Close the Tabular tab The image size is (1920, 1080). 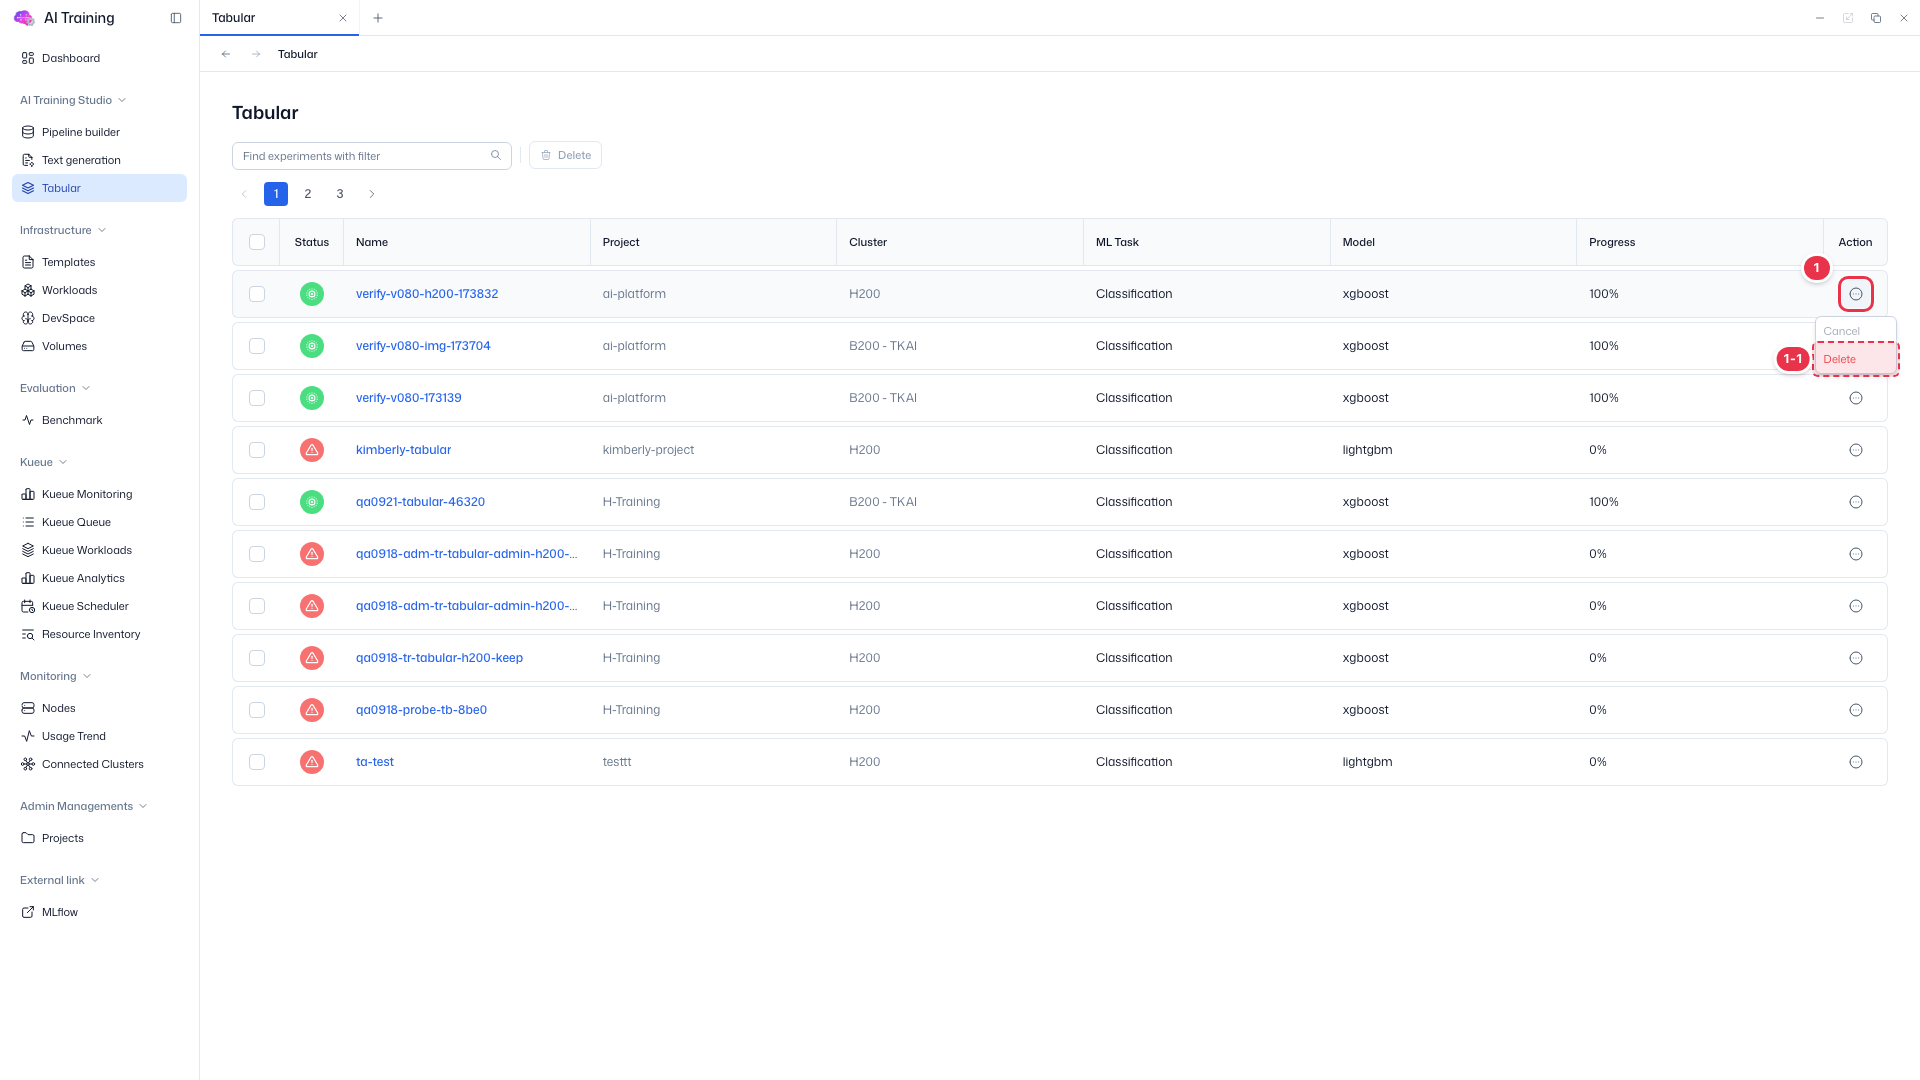click(x=343, y=18)
